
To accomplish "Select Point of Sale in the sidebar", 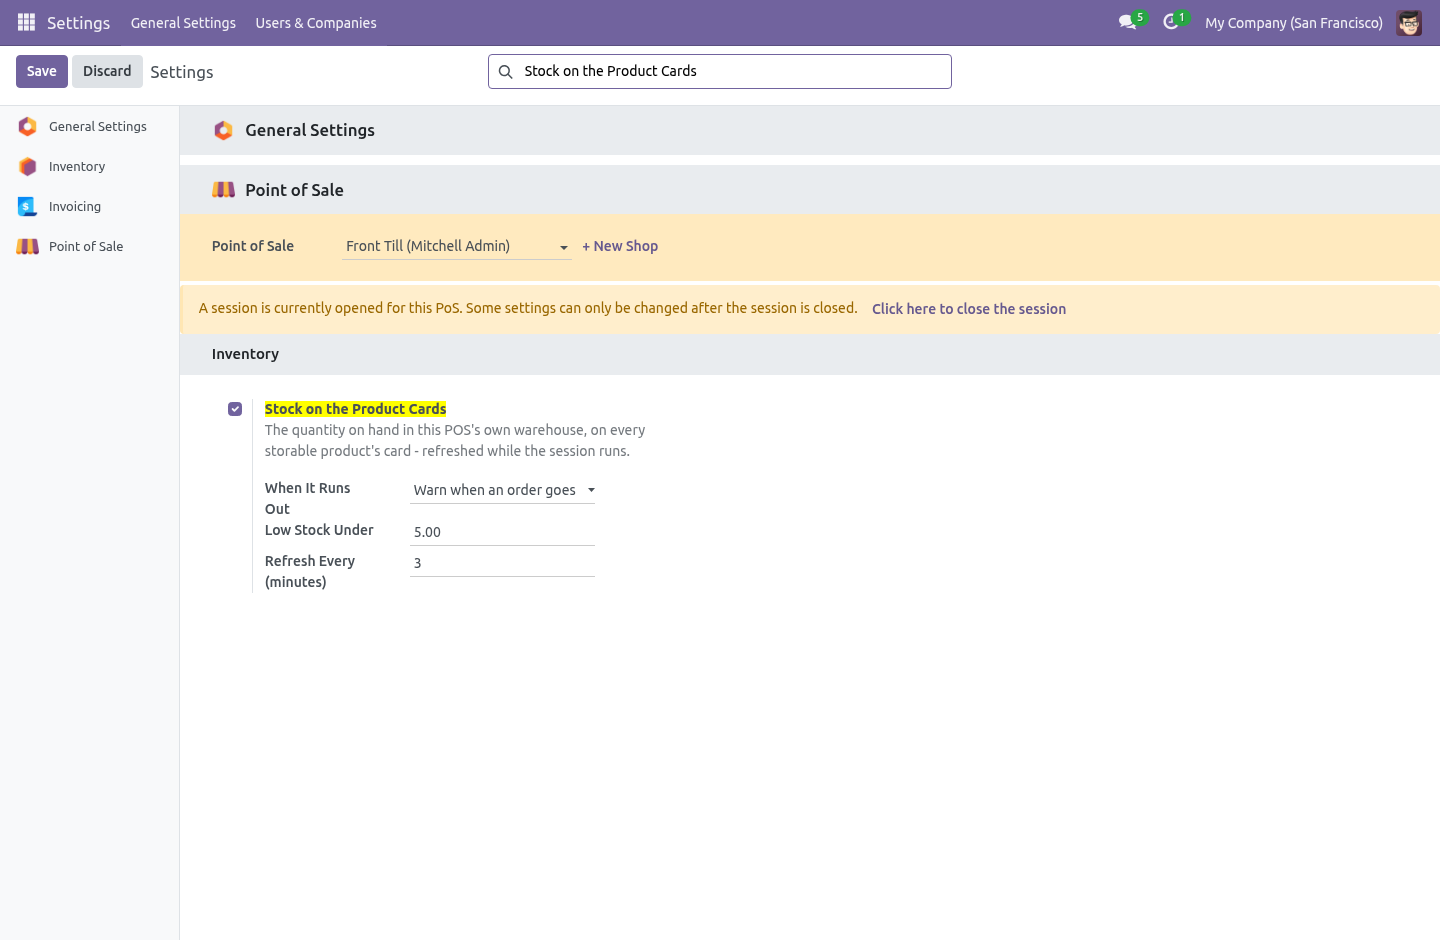I will 90,247.
